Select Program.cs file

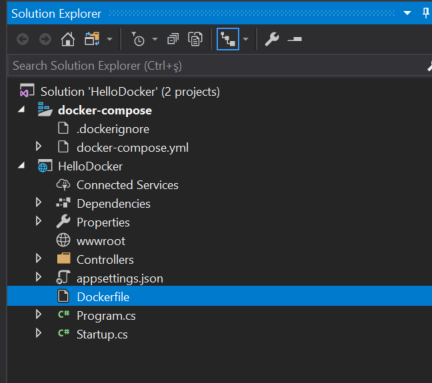pyautogui.click(x=106, y=316)
